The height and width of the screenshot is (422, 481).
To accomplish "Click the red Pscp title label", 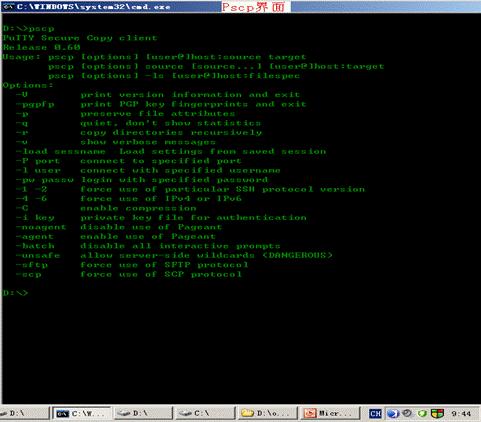I will [254, 7].
